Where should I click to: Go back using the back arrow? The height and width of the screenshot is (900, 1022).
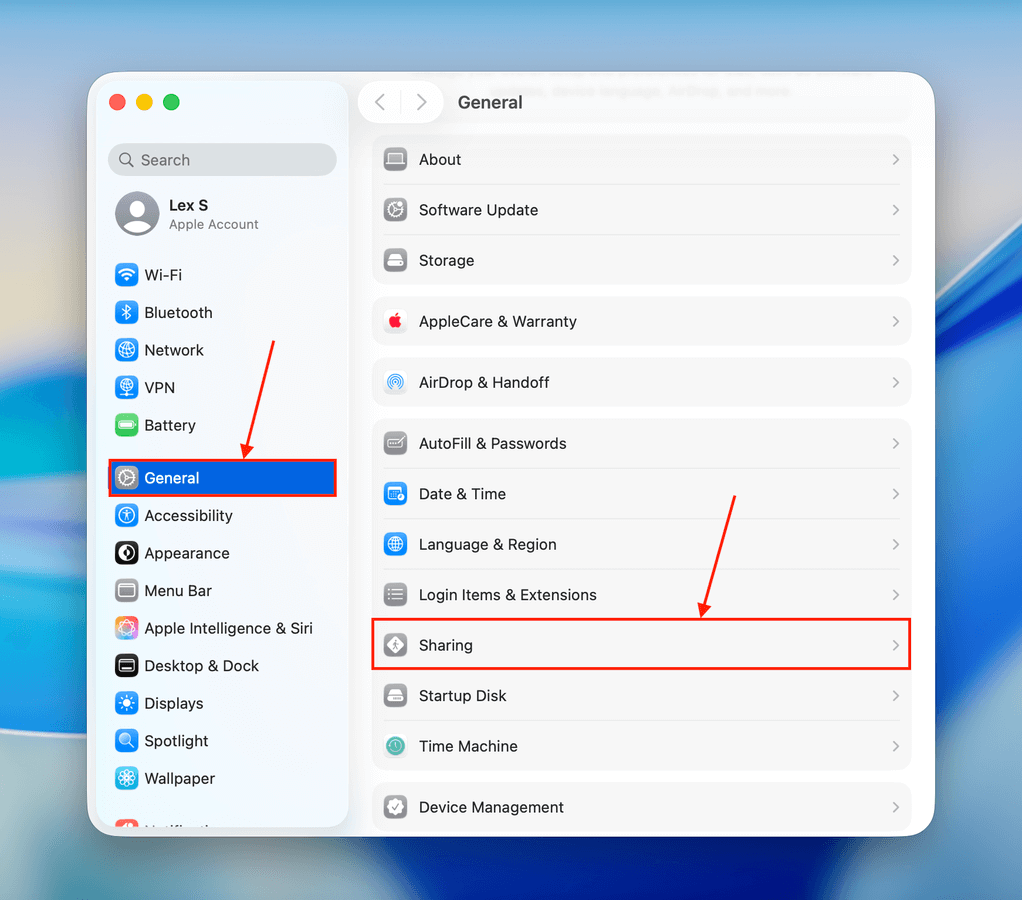(x=380, y=102)
